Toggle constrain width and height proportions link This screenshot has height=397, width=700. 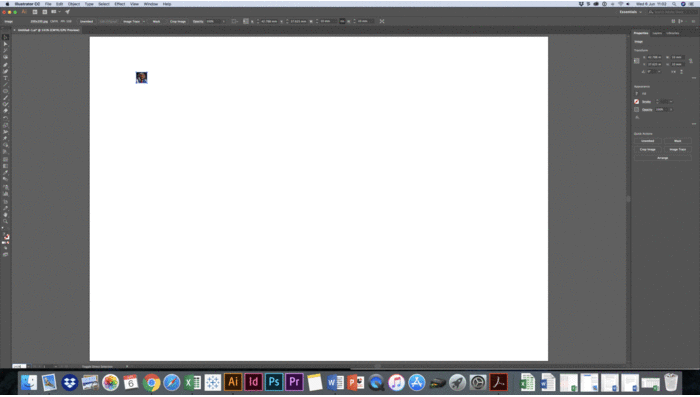[x=691, y=60]
